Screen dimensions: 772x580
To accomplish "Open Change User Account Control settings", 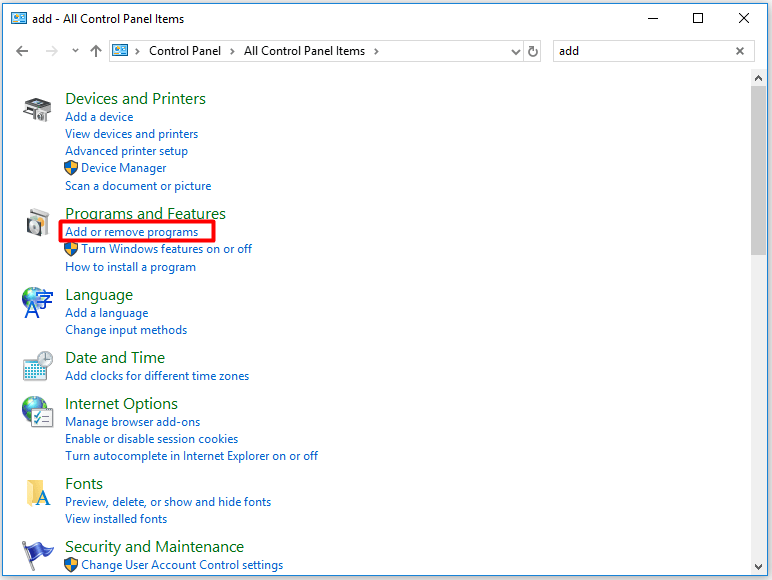I will click(x=182, y=565).
